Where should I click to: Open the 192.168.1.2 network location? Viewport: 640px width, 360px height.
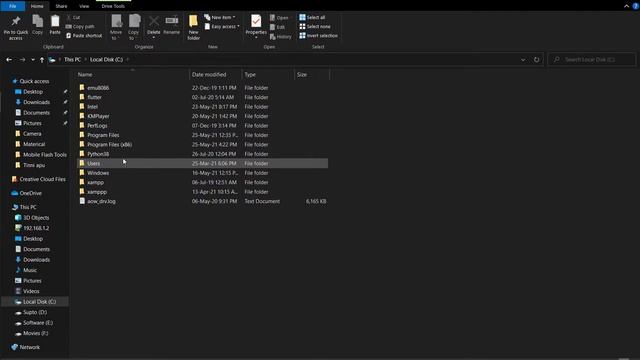point(36,228)
